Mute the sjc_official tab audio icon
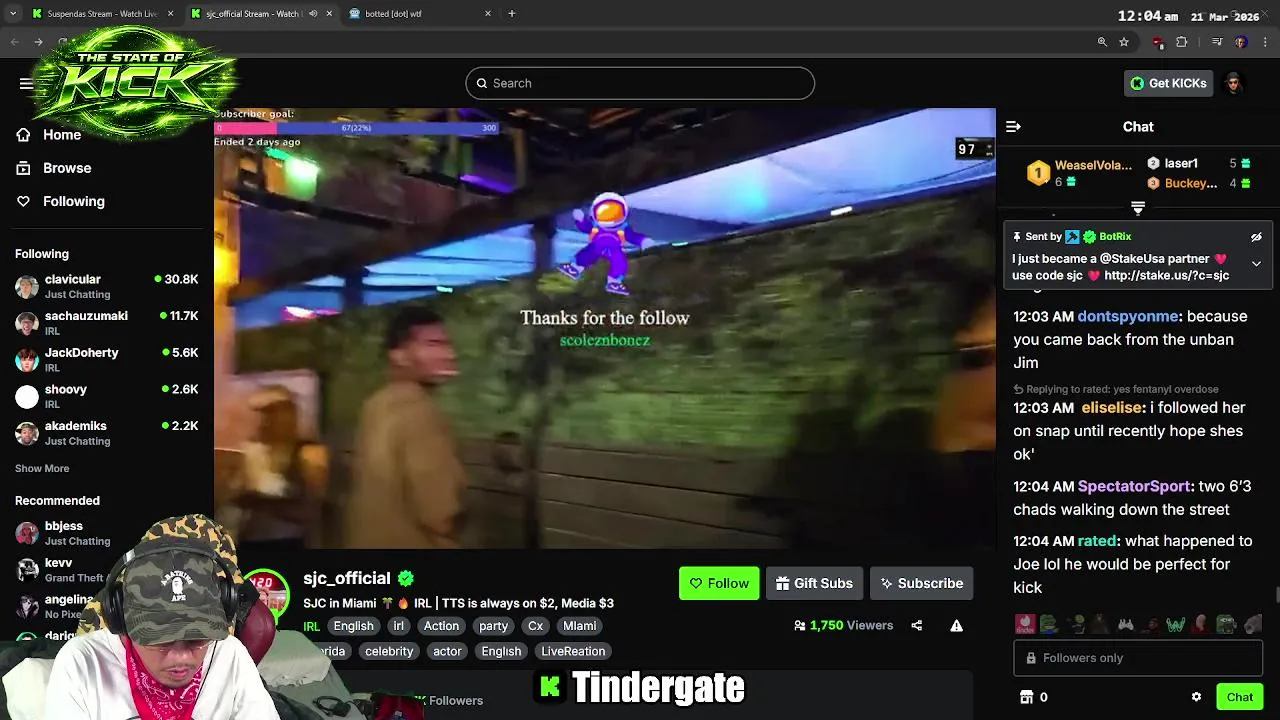 313,14
